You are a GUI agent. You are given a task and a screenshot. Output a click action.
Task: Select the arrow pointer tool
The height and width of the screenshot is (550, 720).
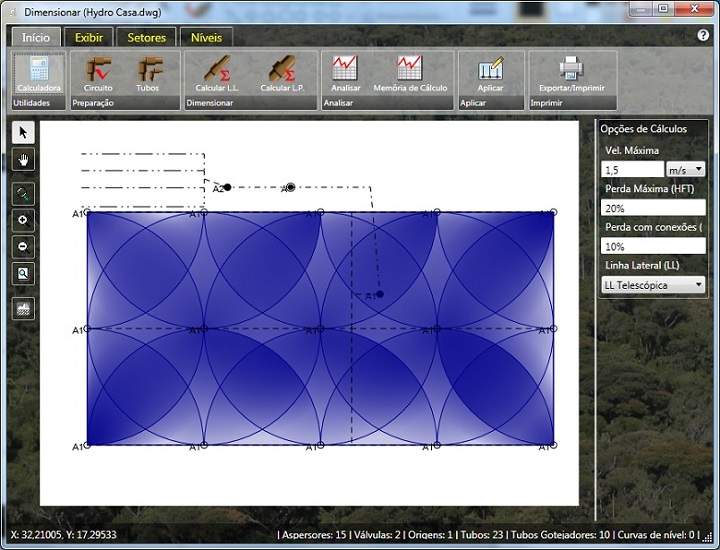[x=24, y=133]
